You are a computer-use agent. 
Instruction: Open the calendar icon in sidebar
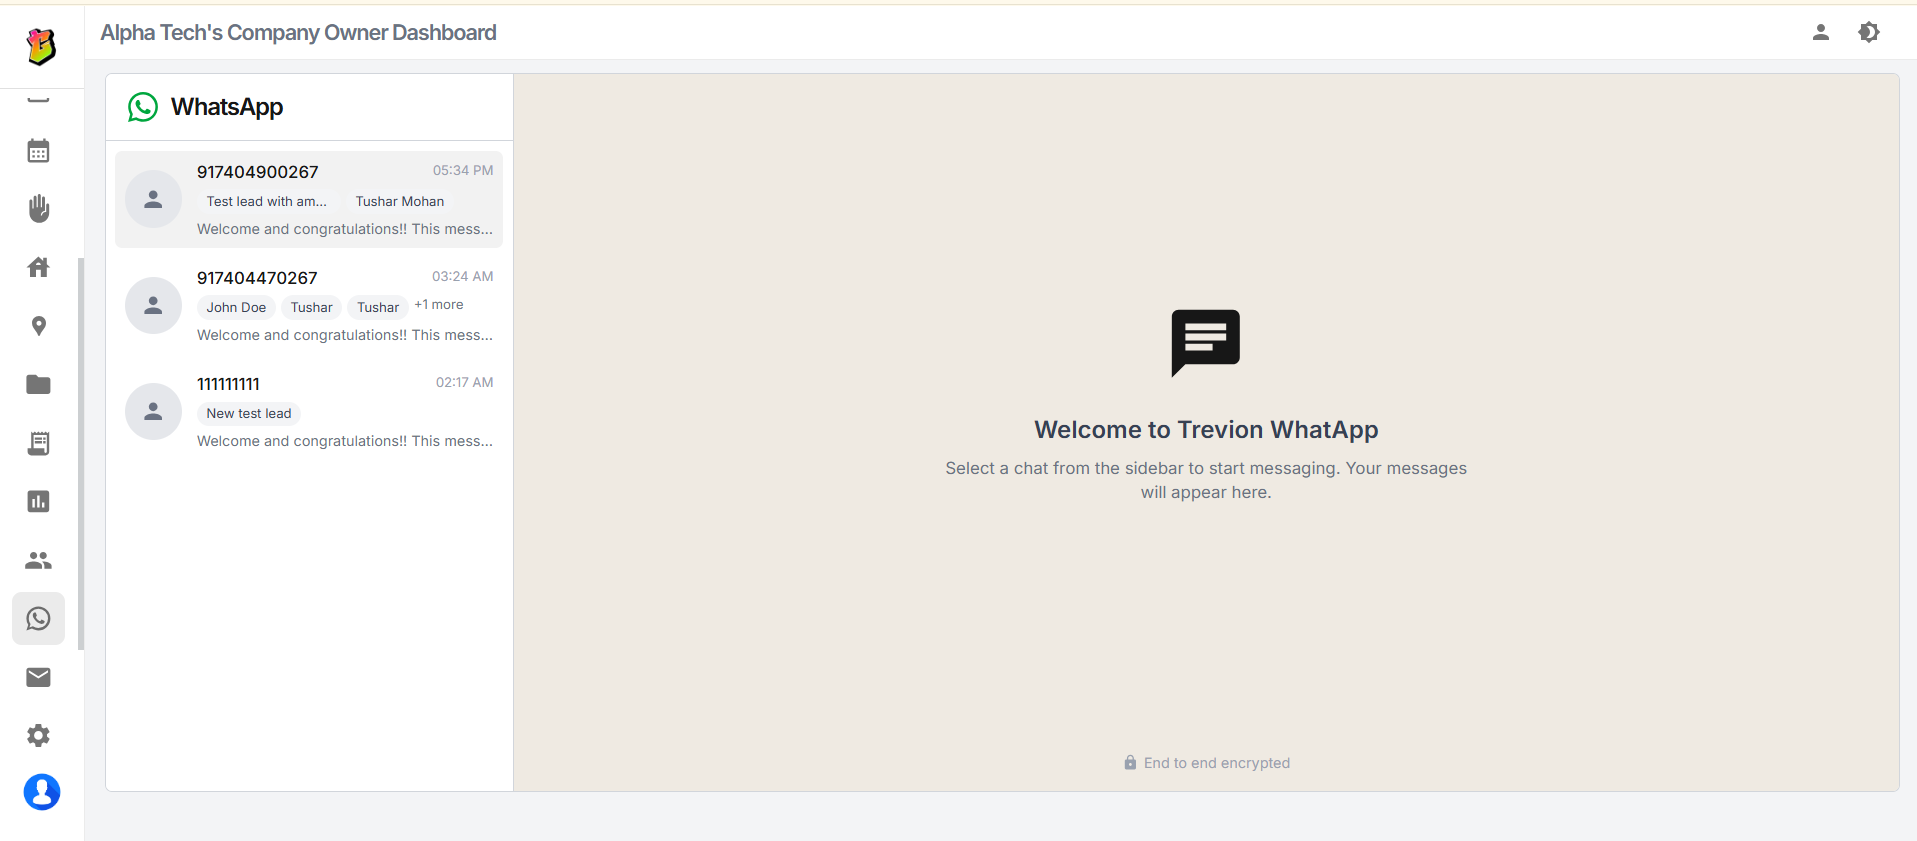(38, 151)
